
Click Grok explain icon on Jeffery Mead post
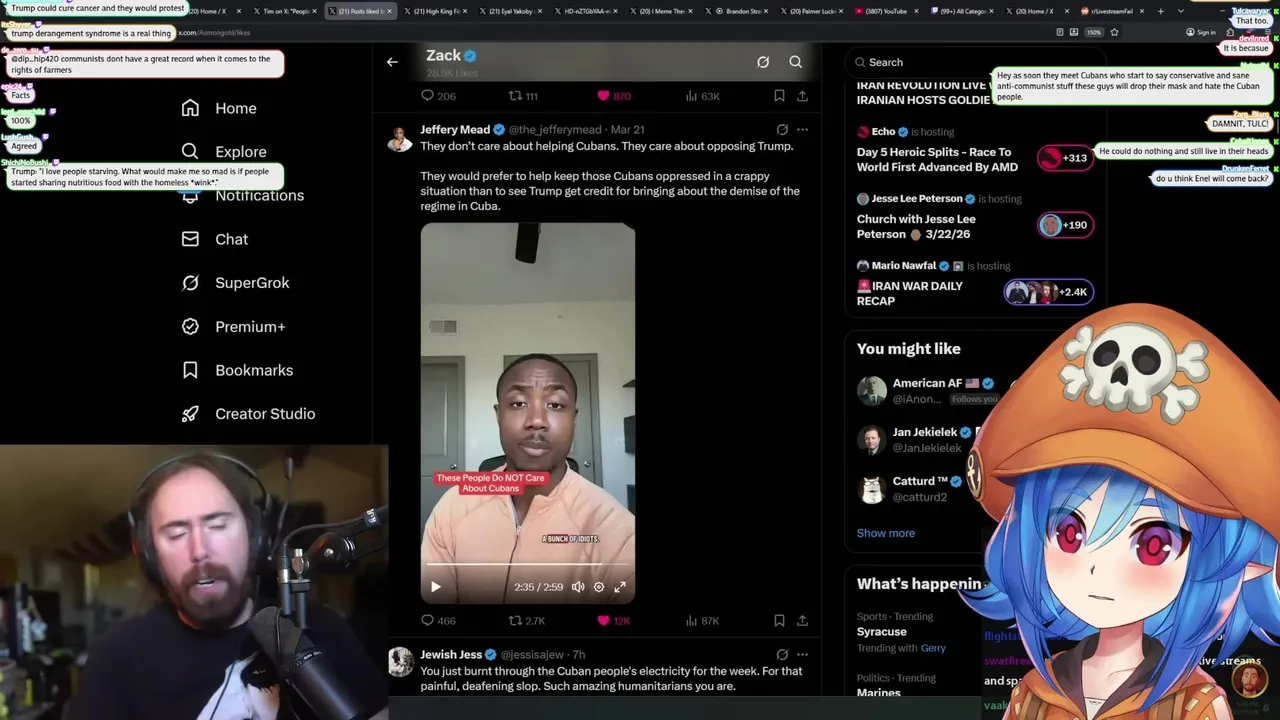782,129
